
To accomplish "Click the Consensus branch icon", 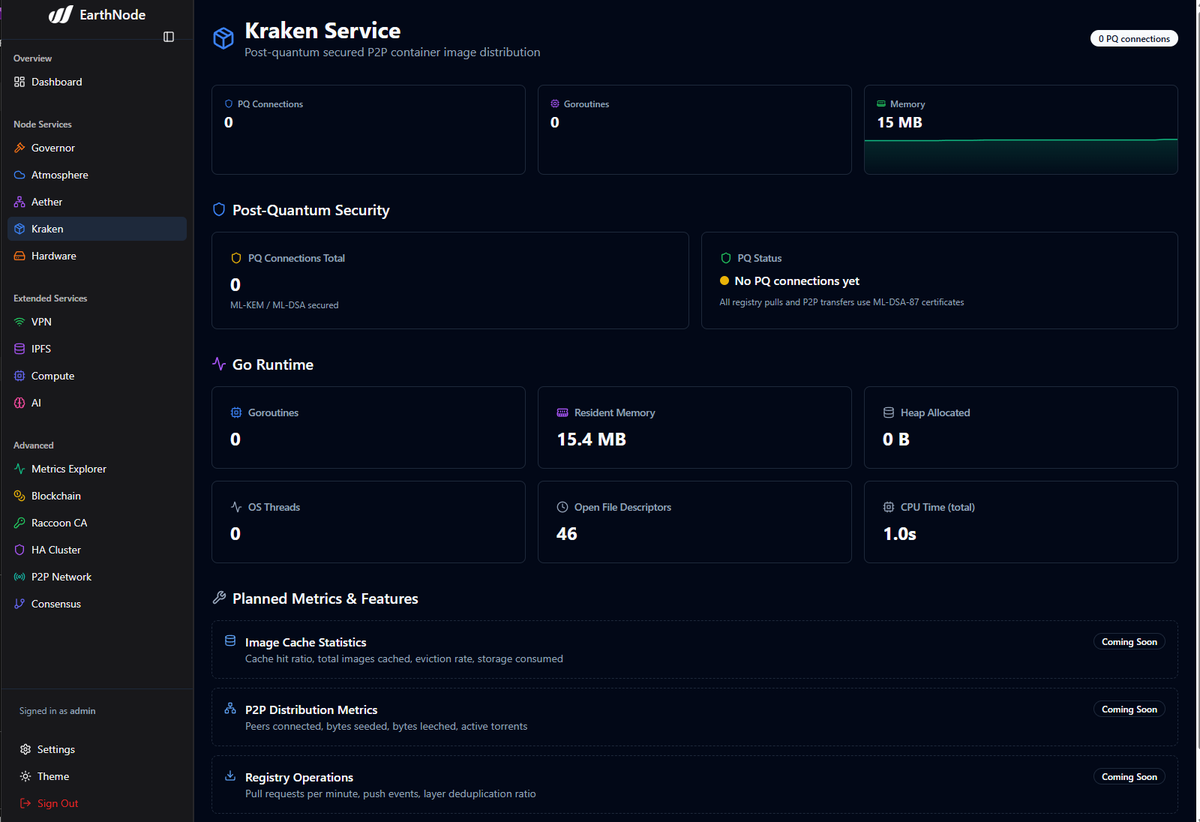I will pyautogui.click(x=20, y=604).
